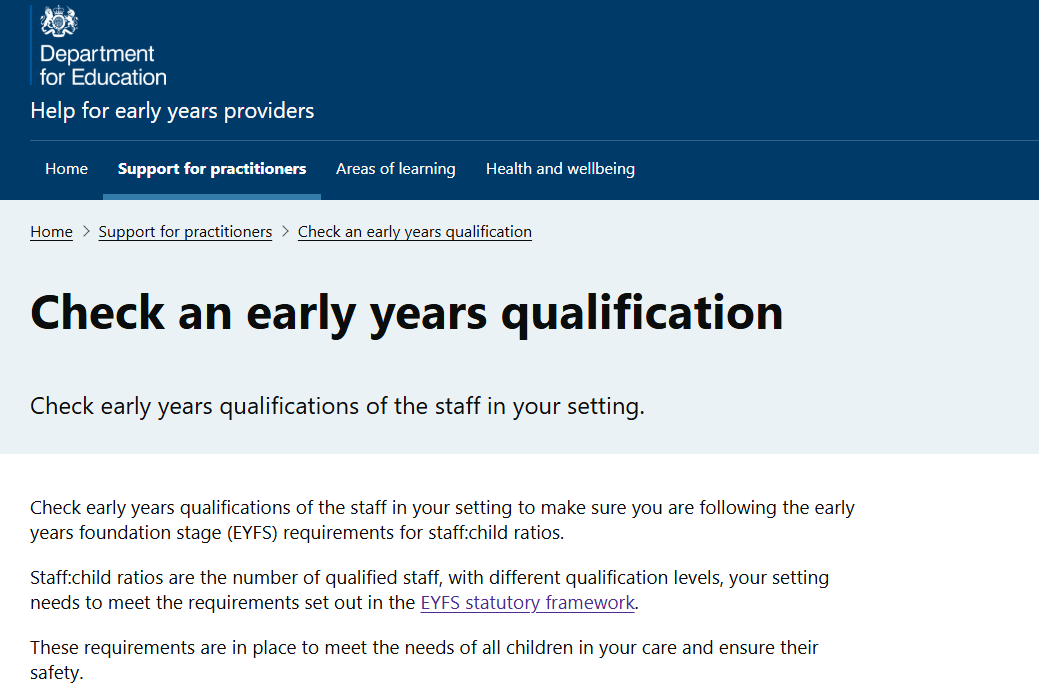Click the Support for practitioners breadcrumb link
The height and width of the screenshot is (696, 1039).
[185, 232]
